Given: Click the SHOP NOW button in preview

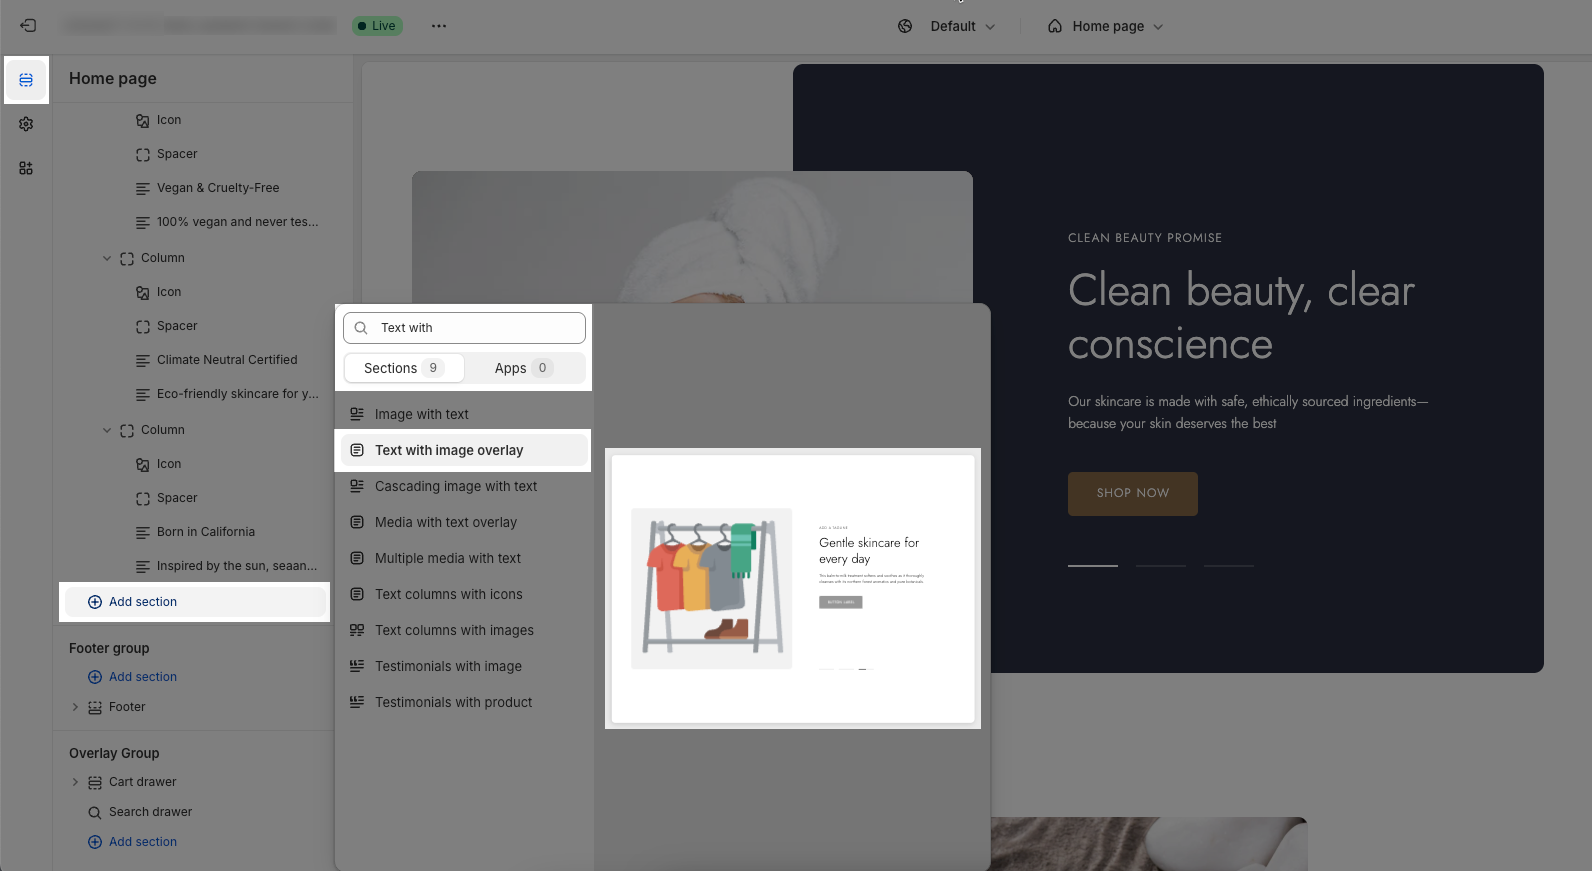Looking at the screenshot, I should coord(1132,493).
